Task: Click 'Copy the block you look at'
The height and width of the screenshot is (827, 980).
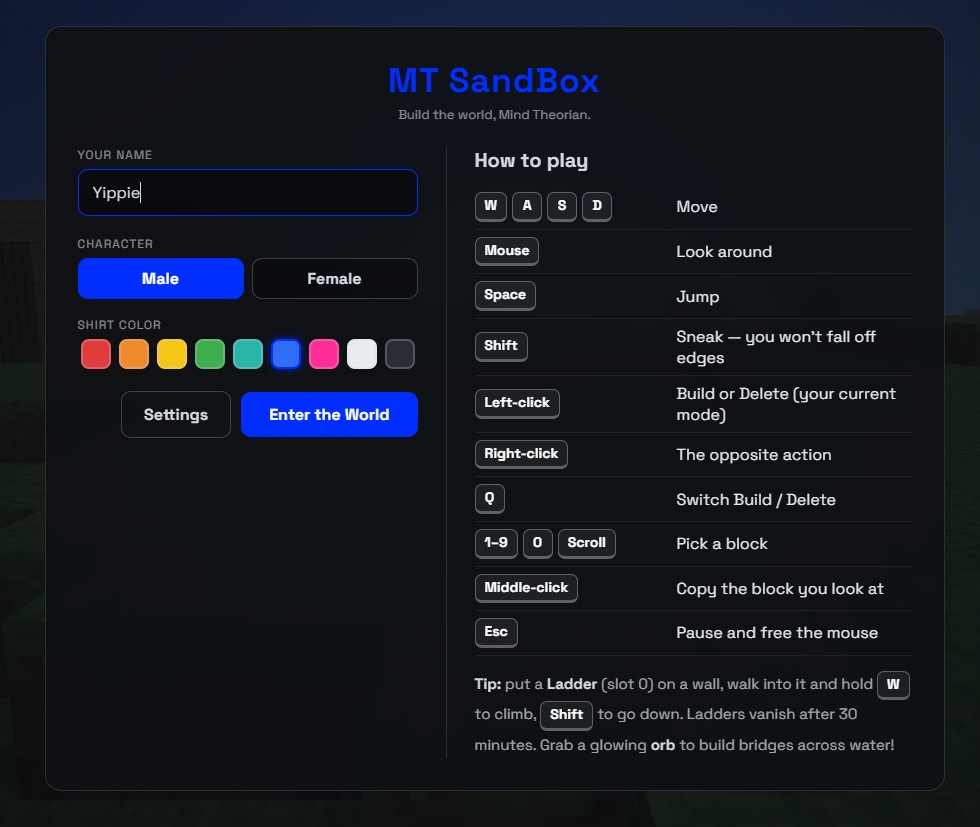Action: (x=780, y=589)
